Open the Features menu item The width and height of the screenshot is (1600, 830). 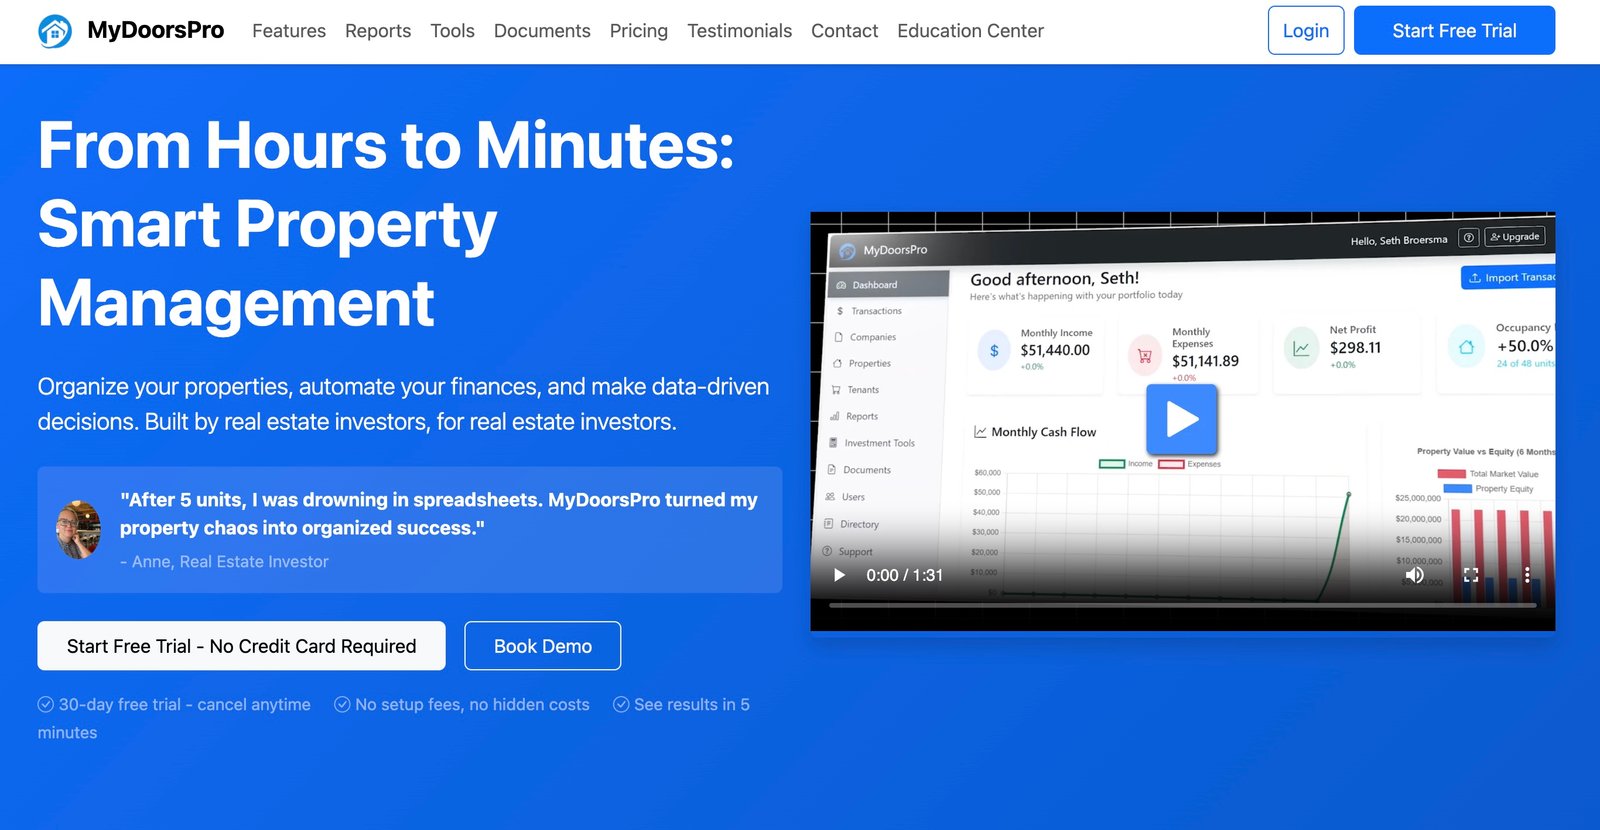(x=289, y=31)
